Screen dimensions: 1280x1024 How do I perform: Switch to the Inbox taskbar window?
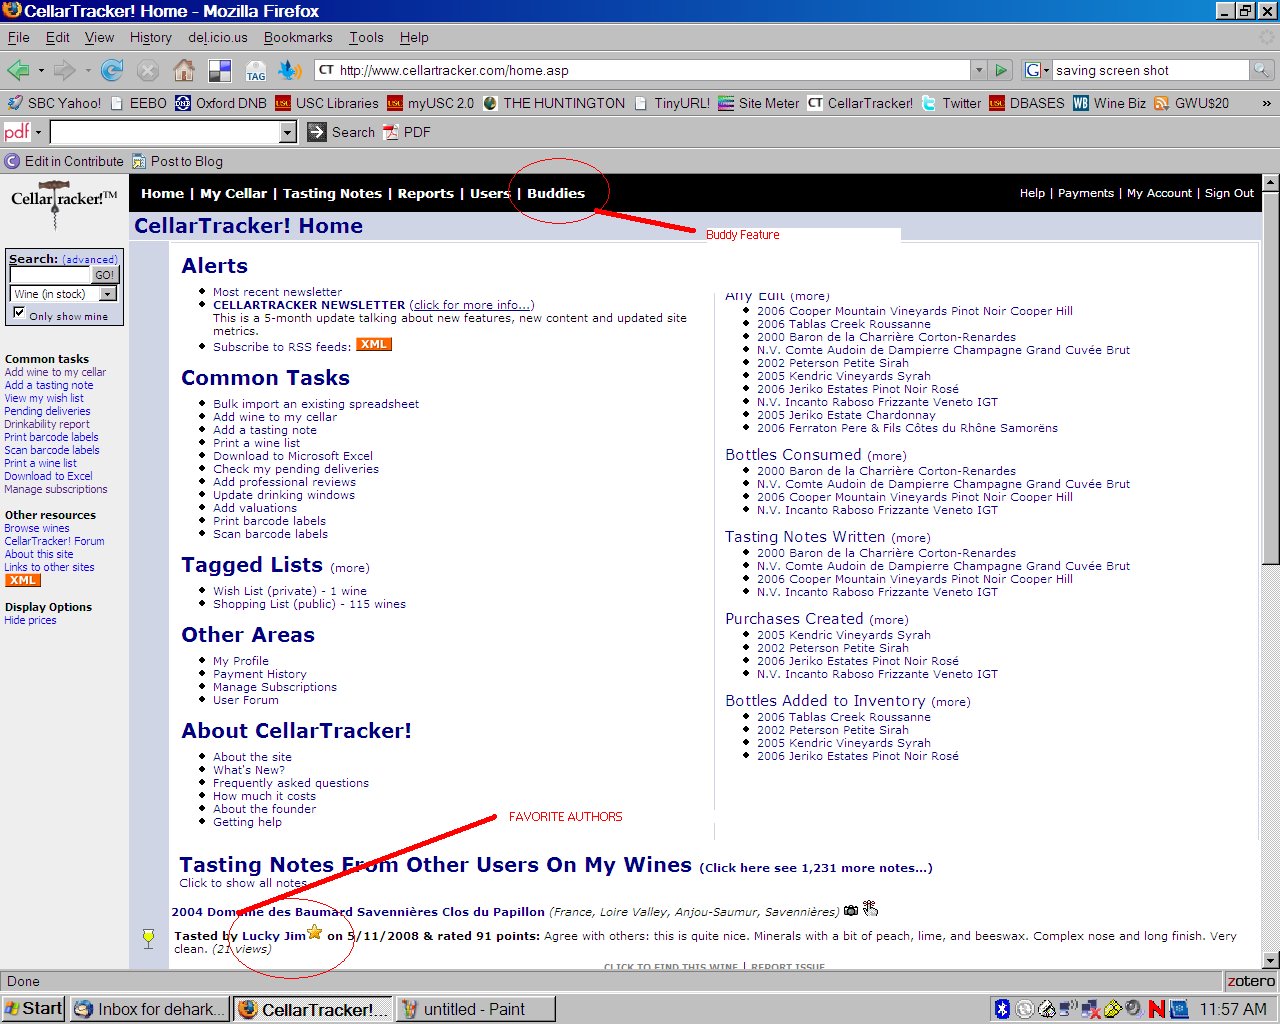click(x=149, y=1009)
